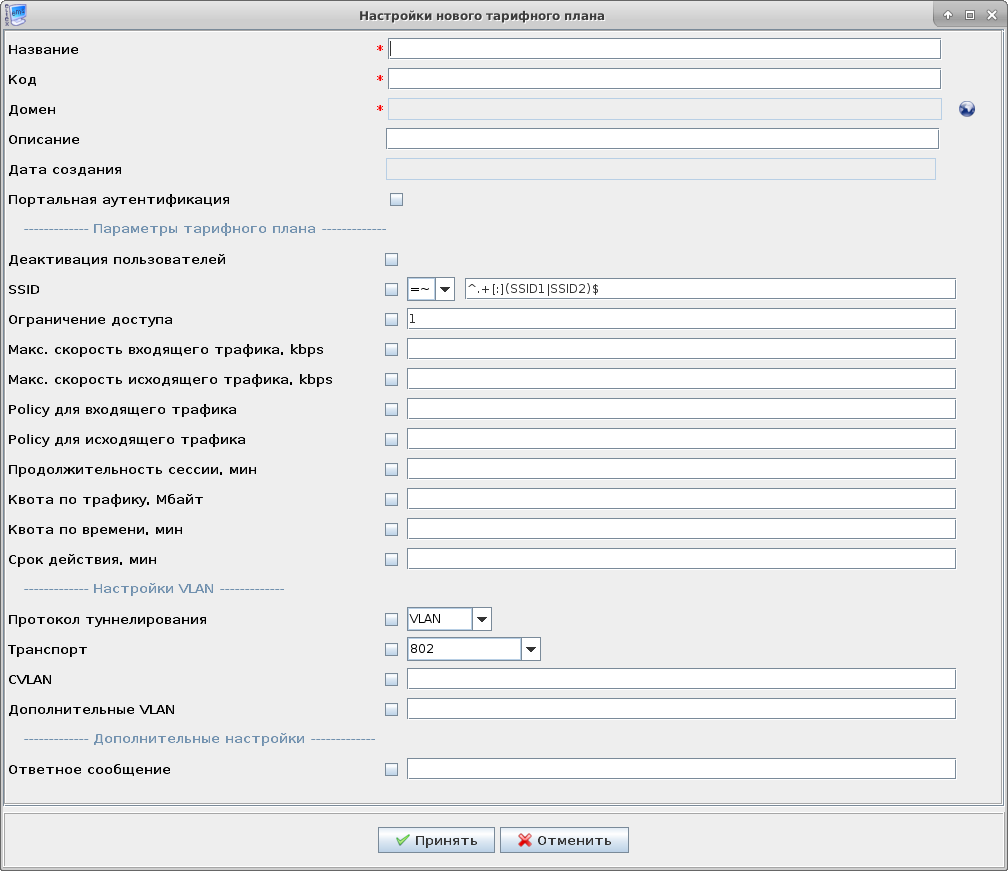Click the Домен field
Image resolution: width=1008 pixels, height=871 pixels.
tap(665, 109)
